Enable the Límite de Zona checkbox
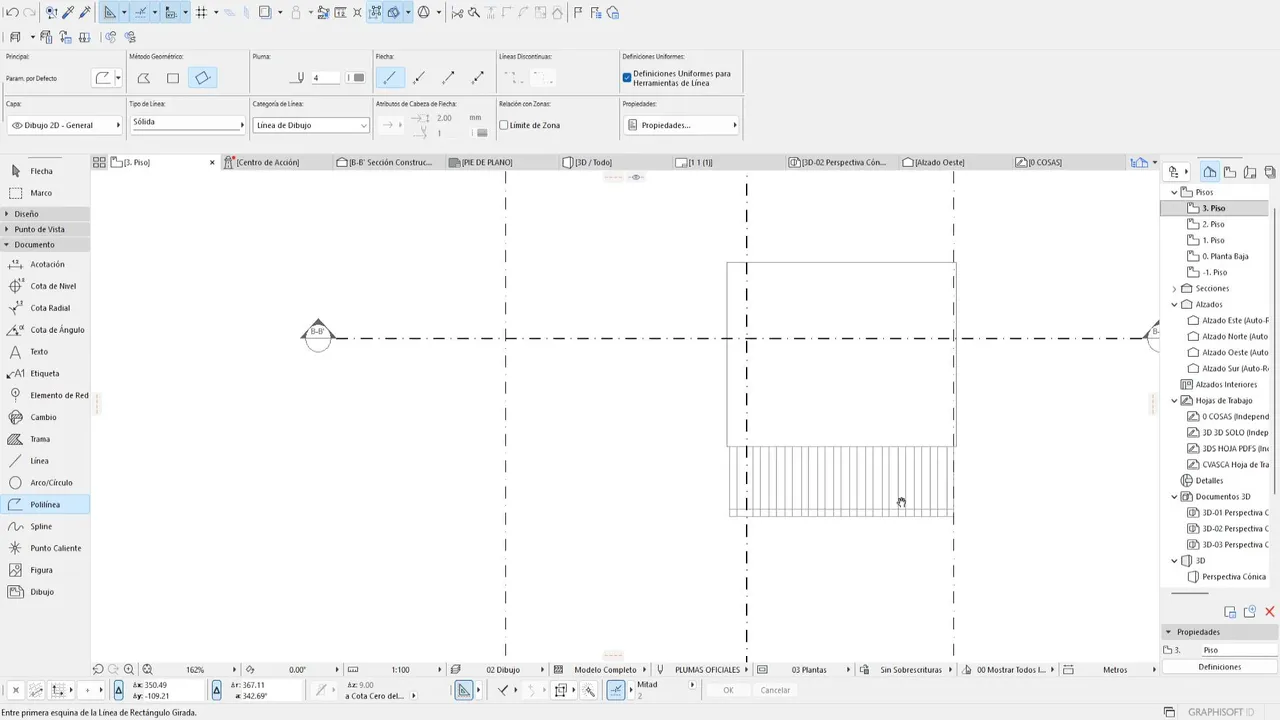The image size is (1280, 720). point(504,125)
